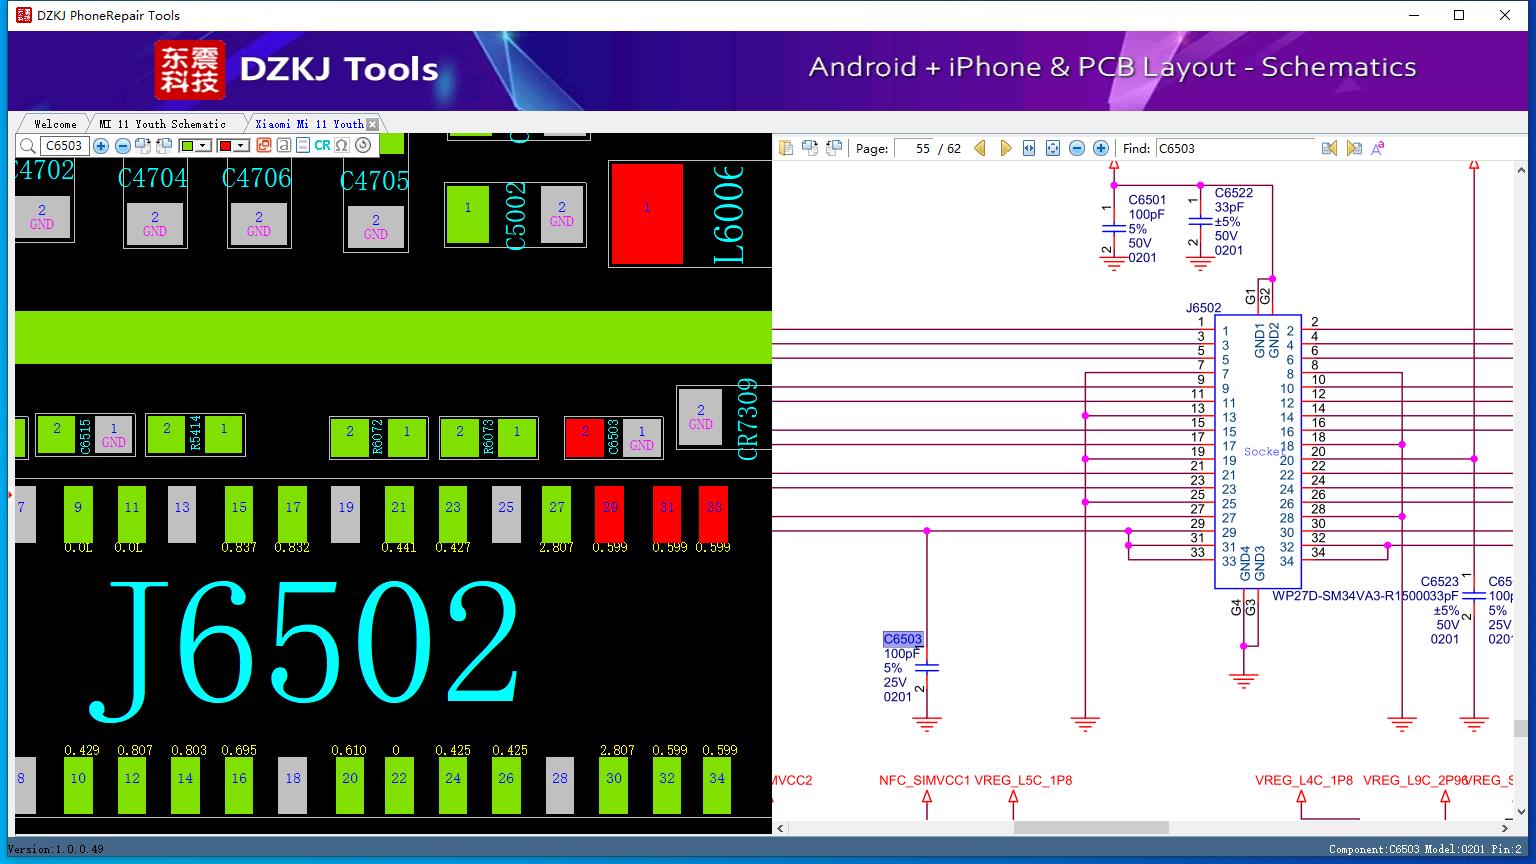Click the cyan CR icon

322,146
